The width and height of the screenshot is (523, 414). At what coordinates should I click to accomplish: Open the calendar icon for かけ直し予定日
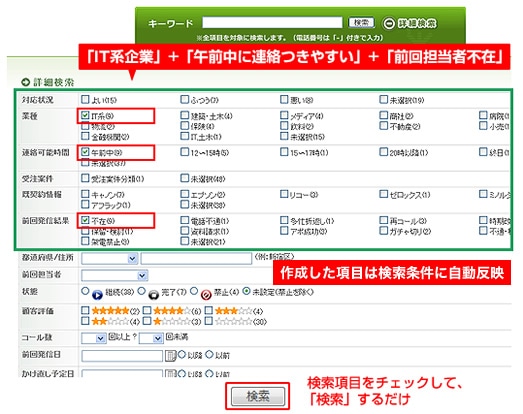(170, 373)
